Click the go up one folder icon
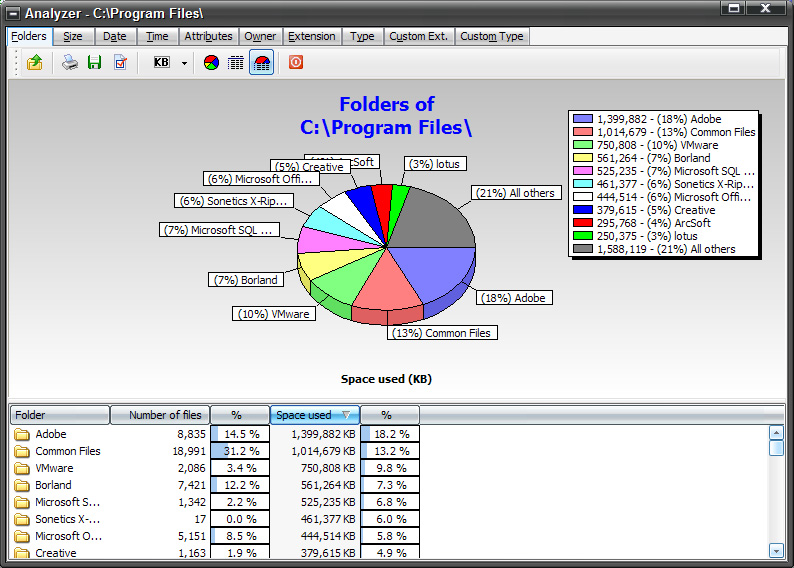This screenshot has width=794, height=568. coord(35,63)
